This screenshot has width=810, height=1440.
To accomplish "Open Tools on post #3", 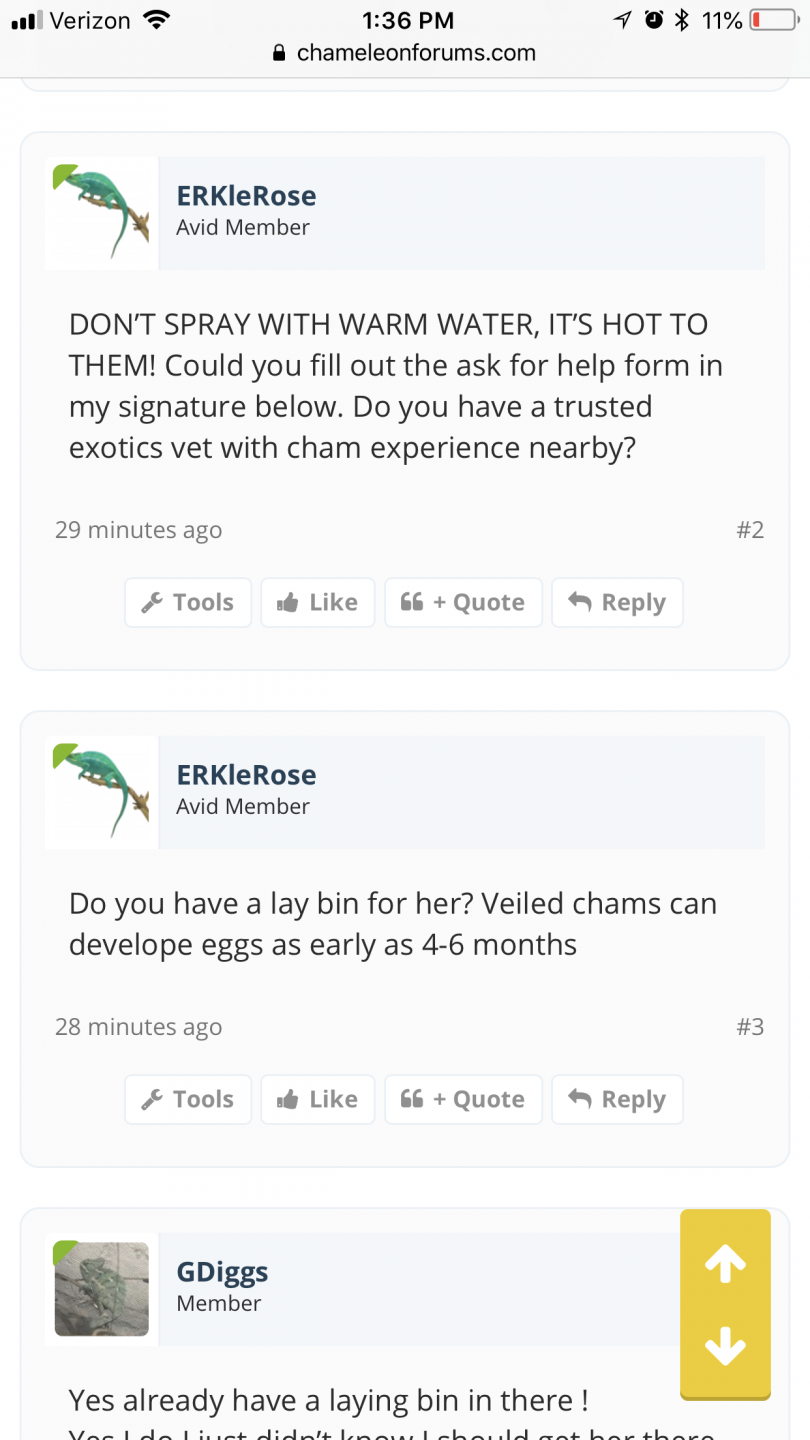I will tap(188, 1099).
